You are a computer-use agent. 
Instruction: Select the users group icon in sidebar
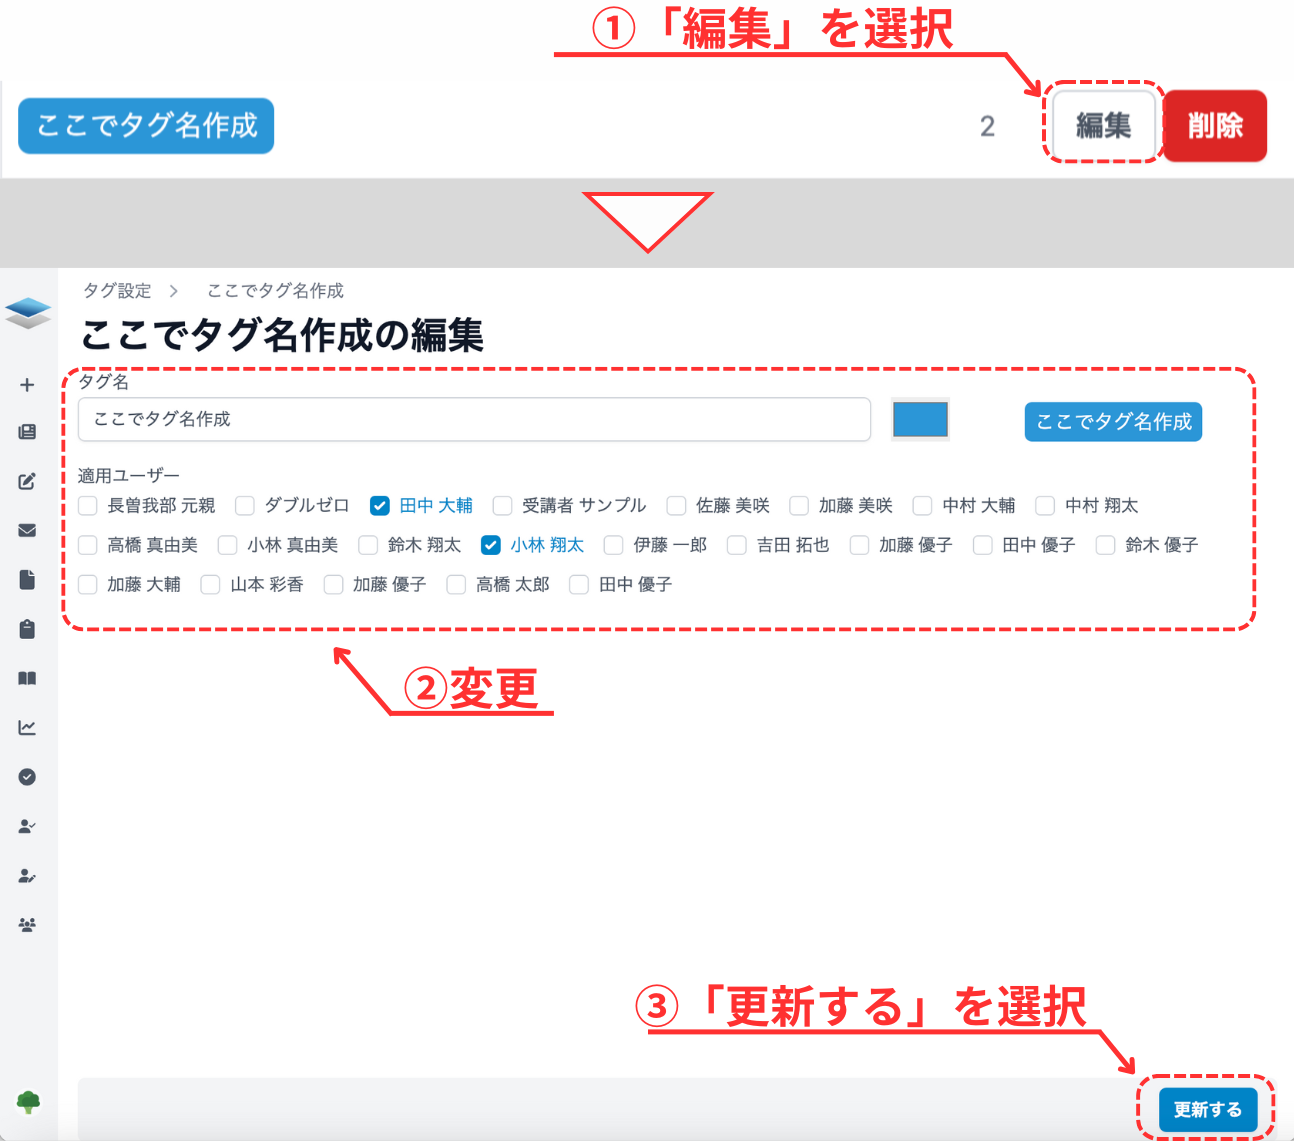27,925
